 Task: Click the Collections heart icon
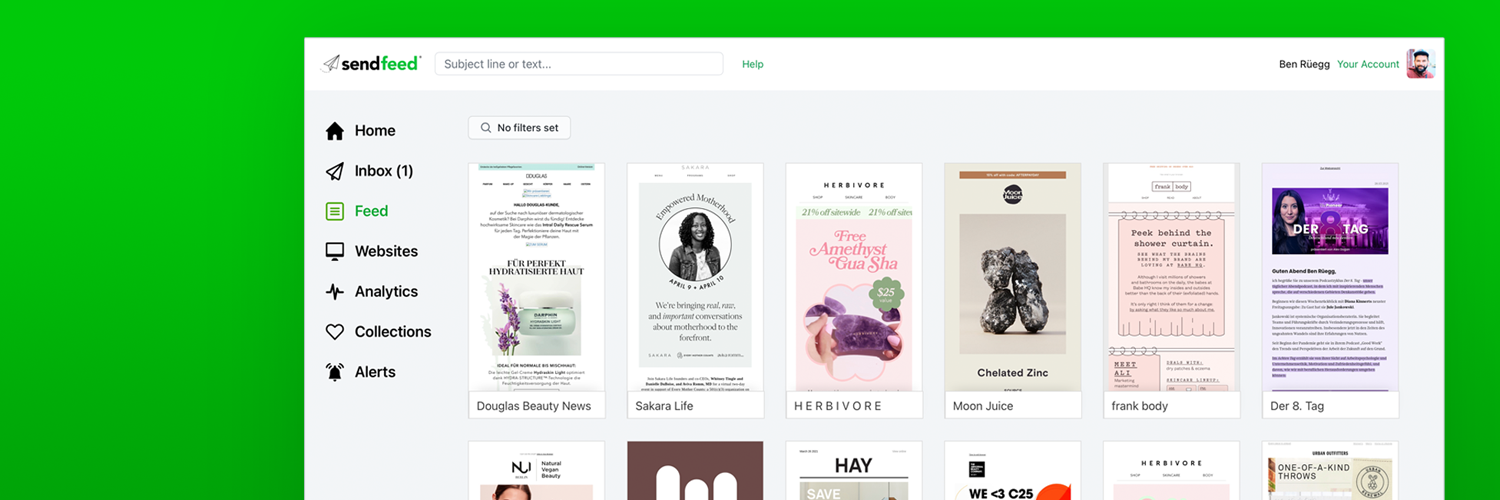tap(335, 332)
